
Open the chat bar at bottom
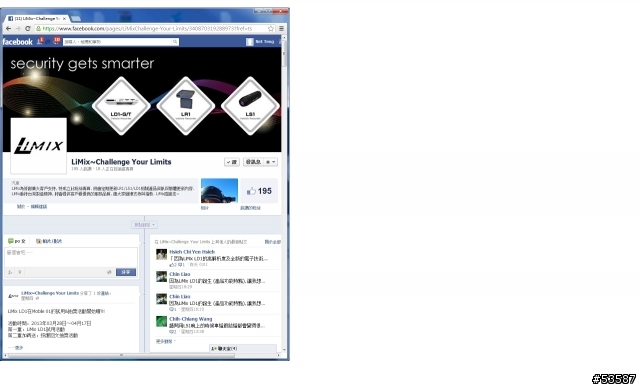[243, 349]
